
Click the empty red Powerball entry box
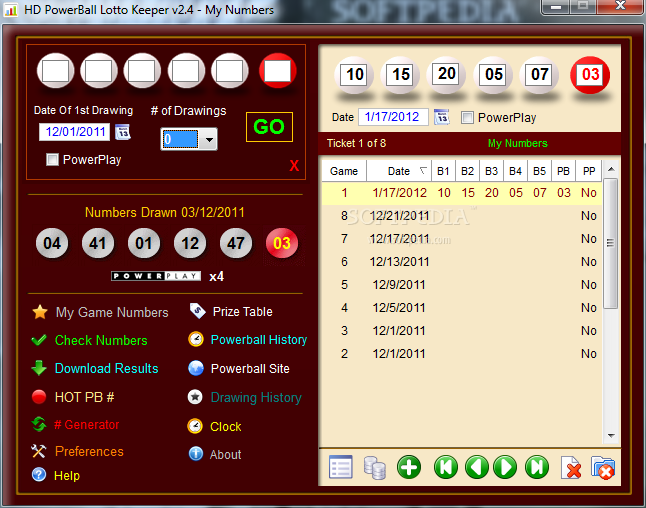point(278,71)
